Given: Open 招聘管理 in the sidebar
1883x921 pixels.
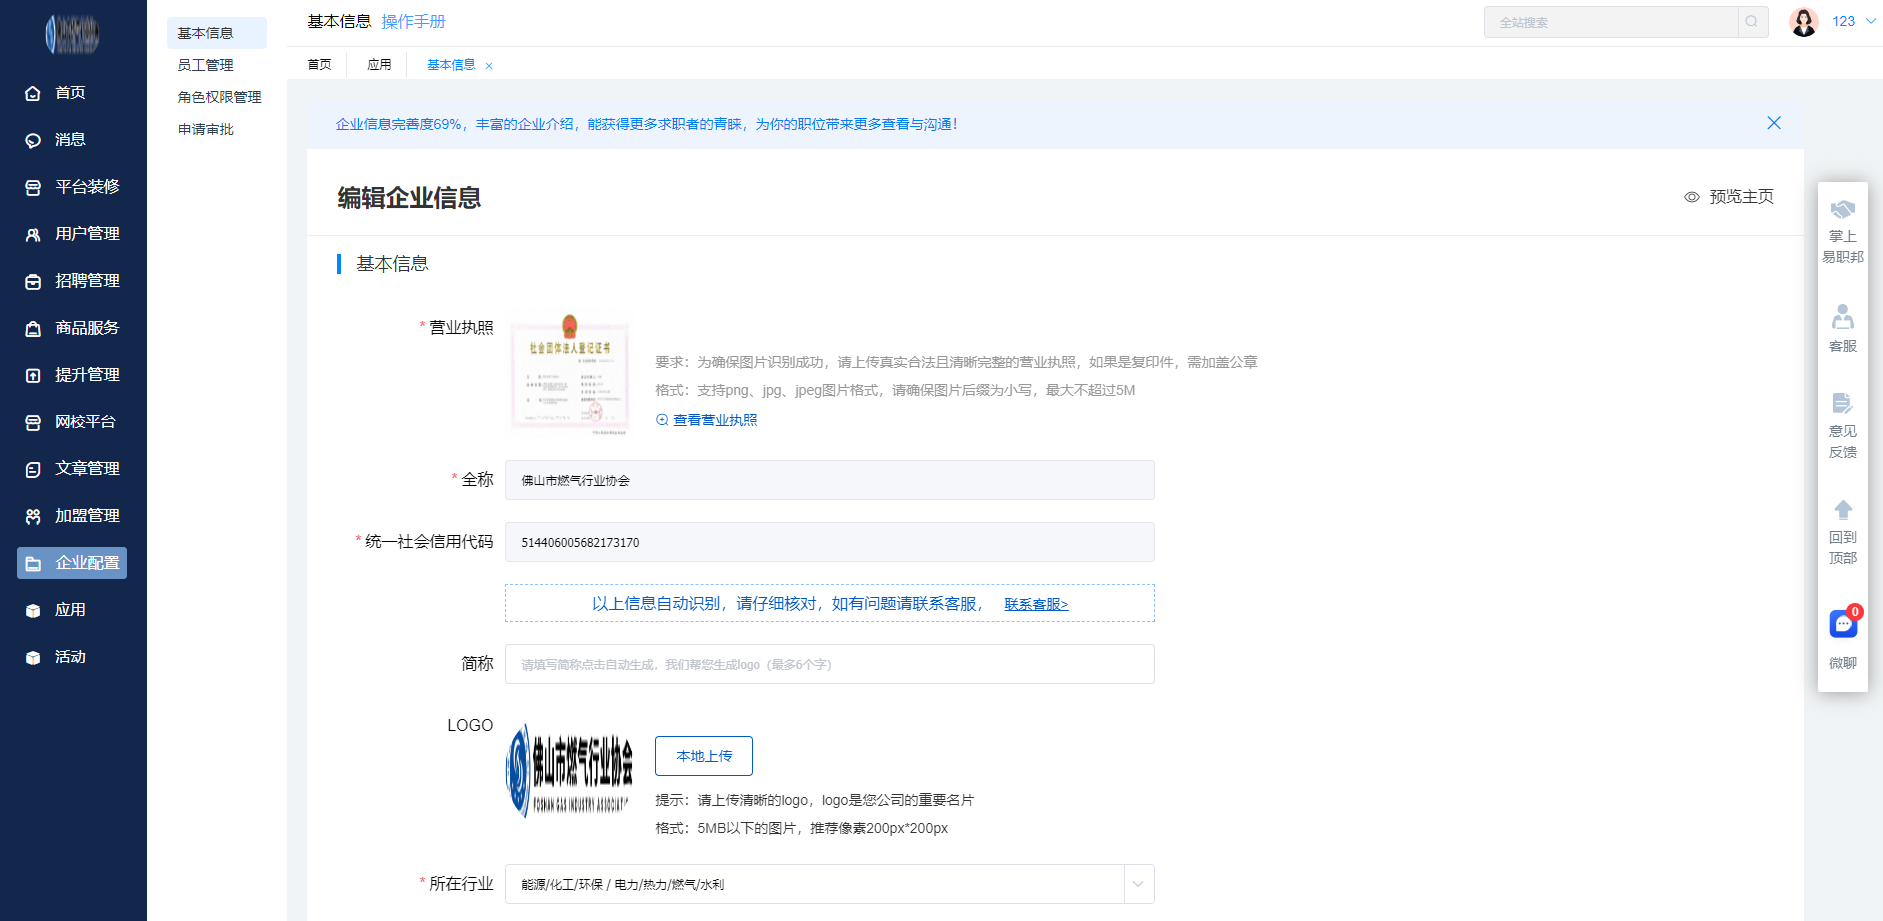Looking at the screenshot, I should (87, 281).
